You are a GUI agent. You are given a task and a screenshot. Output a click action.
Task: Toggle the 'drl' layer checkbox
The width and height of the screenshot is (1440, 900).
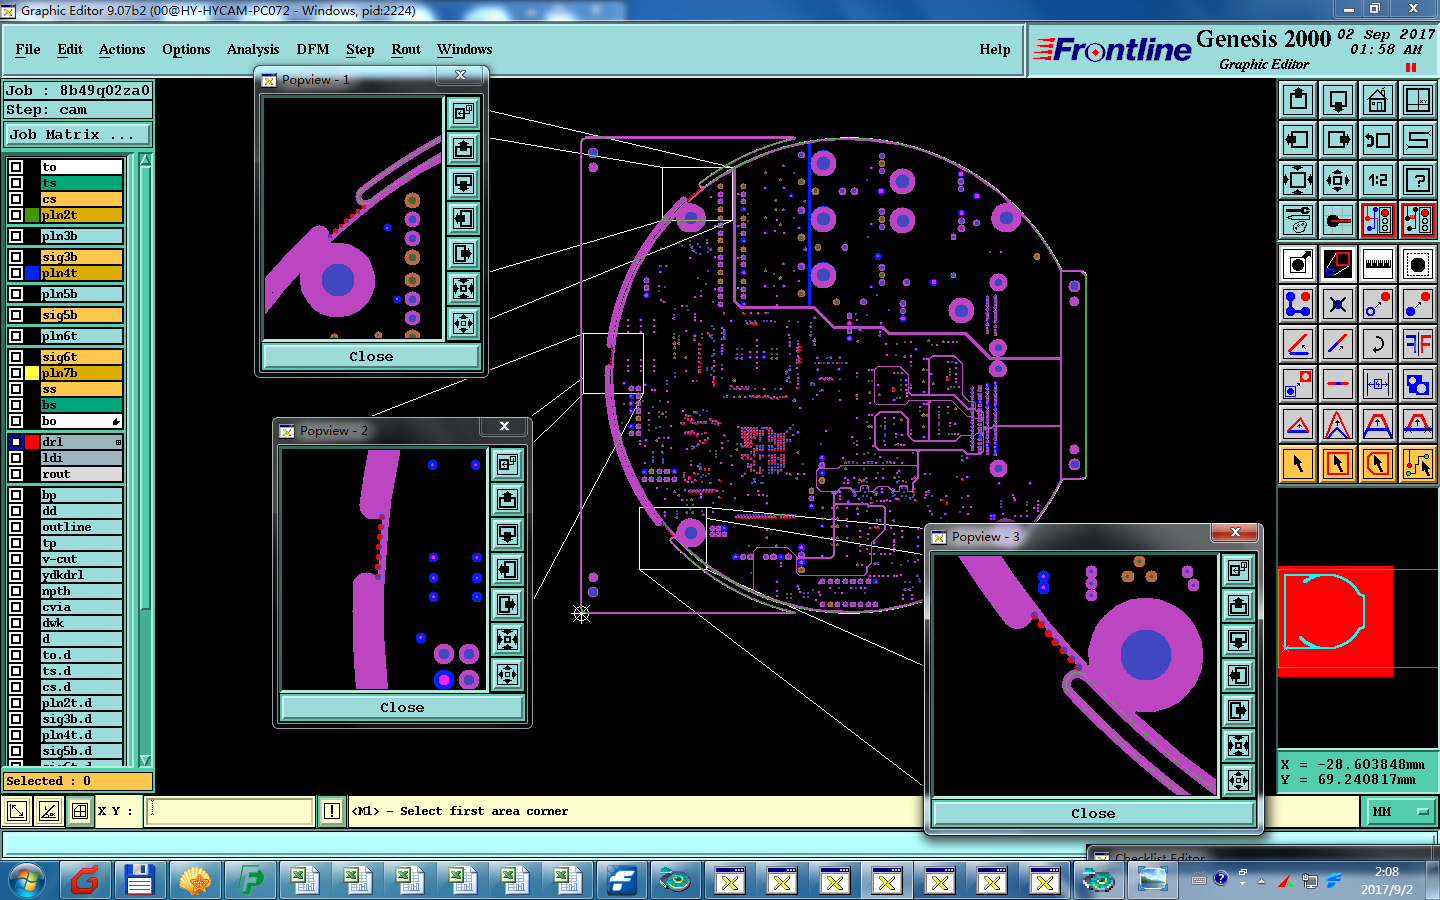(16, 442)
